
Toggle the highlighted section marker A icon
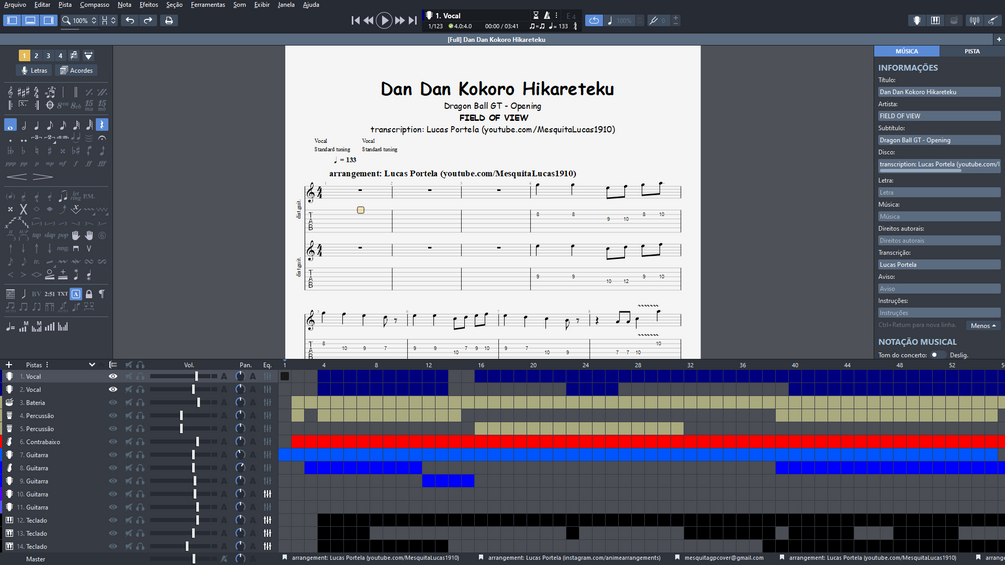[x=76, y=294]
